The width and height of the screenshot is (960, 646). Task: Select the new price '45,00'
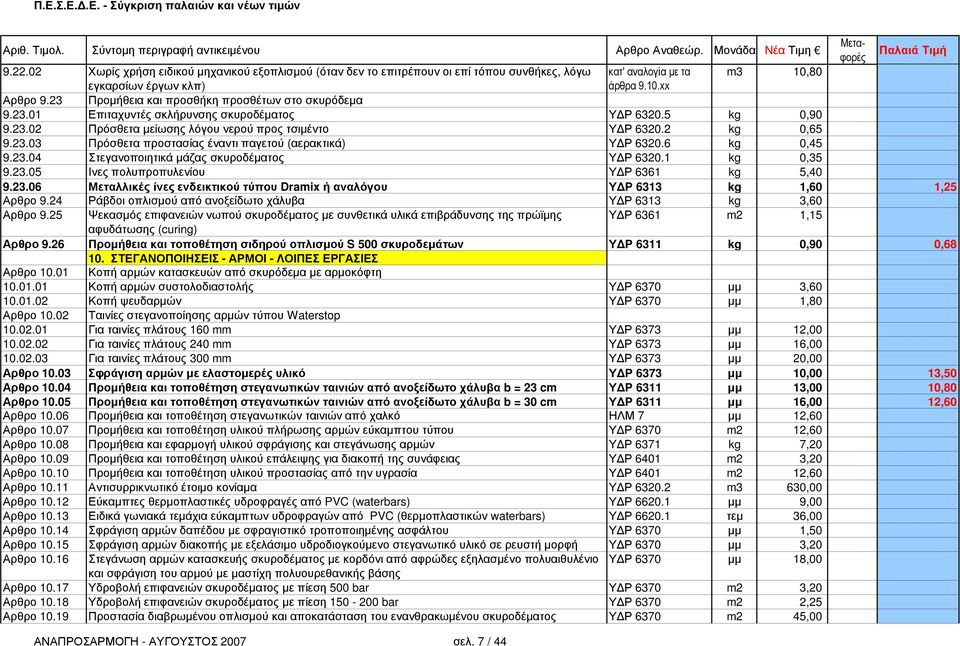(808, 617)
